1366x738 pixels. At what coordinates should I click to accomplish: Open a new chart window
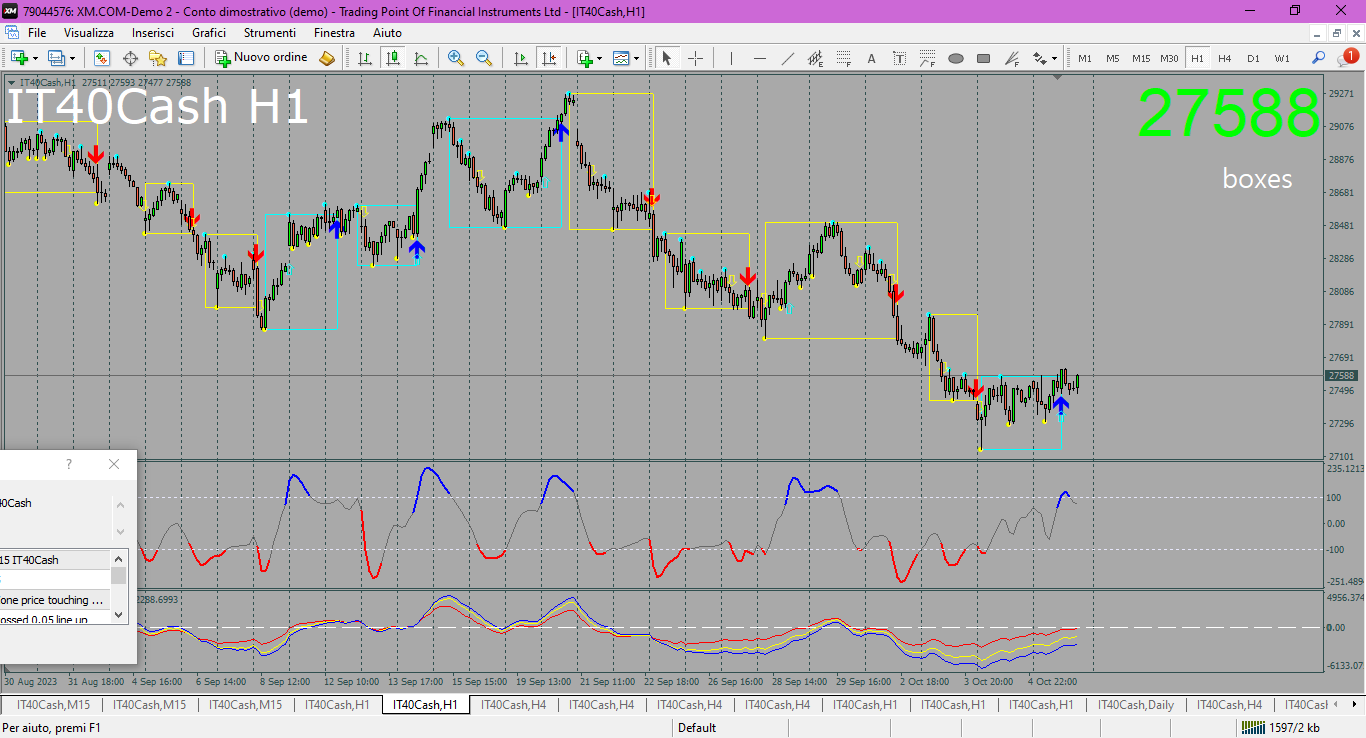pos(18,58)
